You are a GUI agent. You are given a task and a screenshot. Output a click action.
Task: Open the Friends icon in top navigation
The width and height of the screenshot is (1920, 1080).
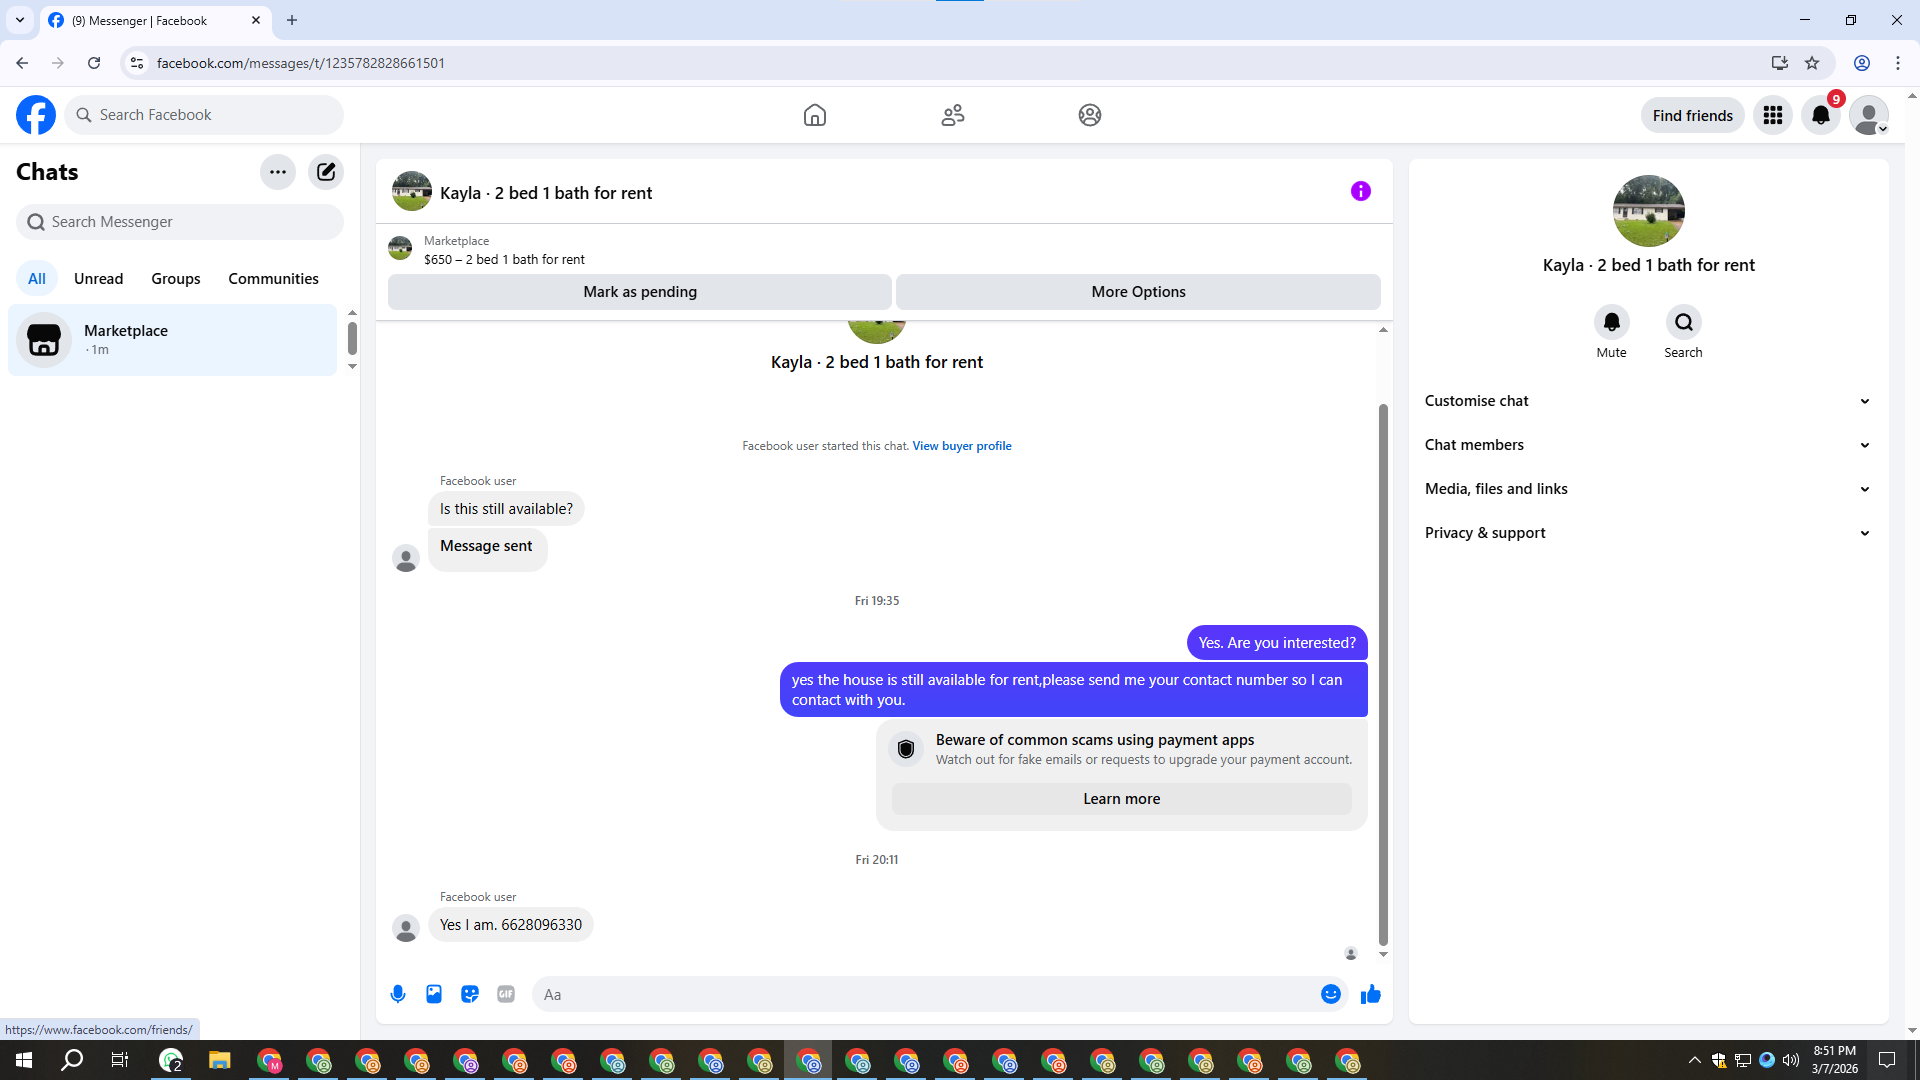[x=953, y=115]
